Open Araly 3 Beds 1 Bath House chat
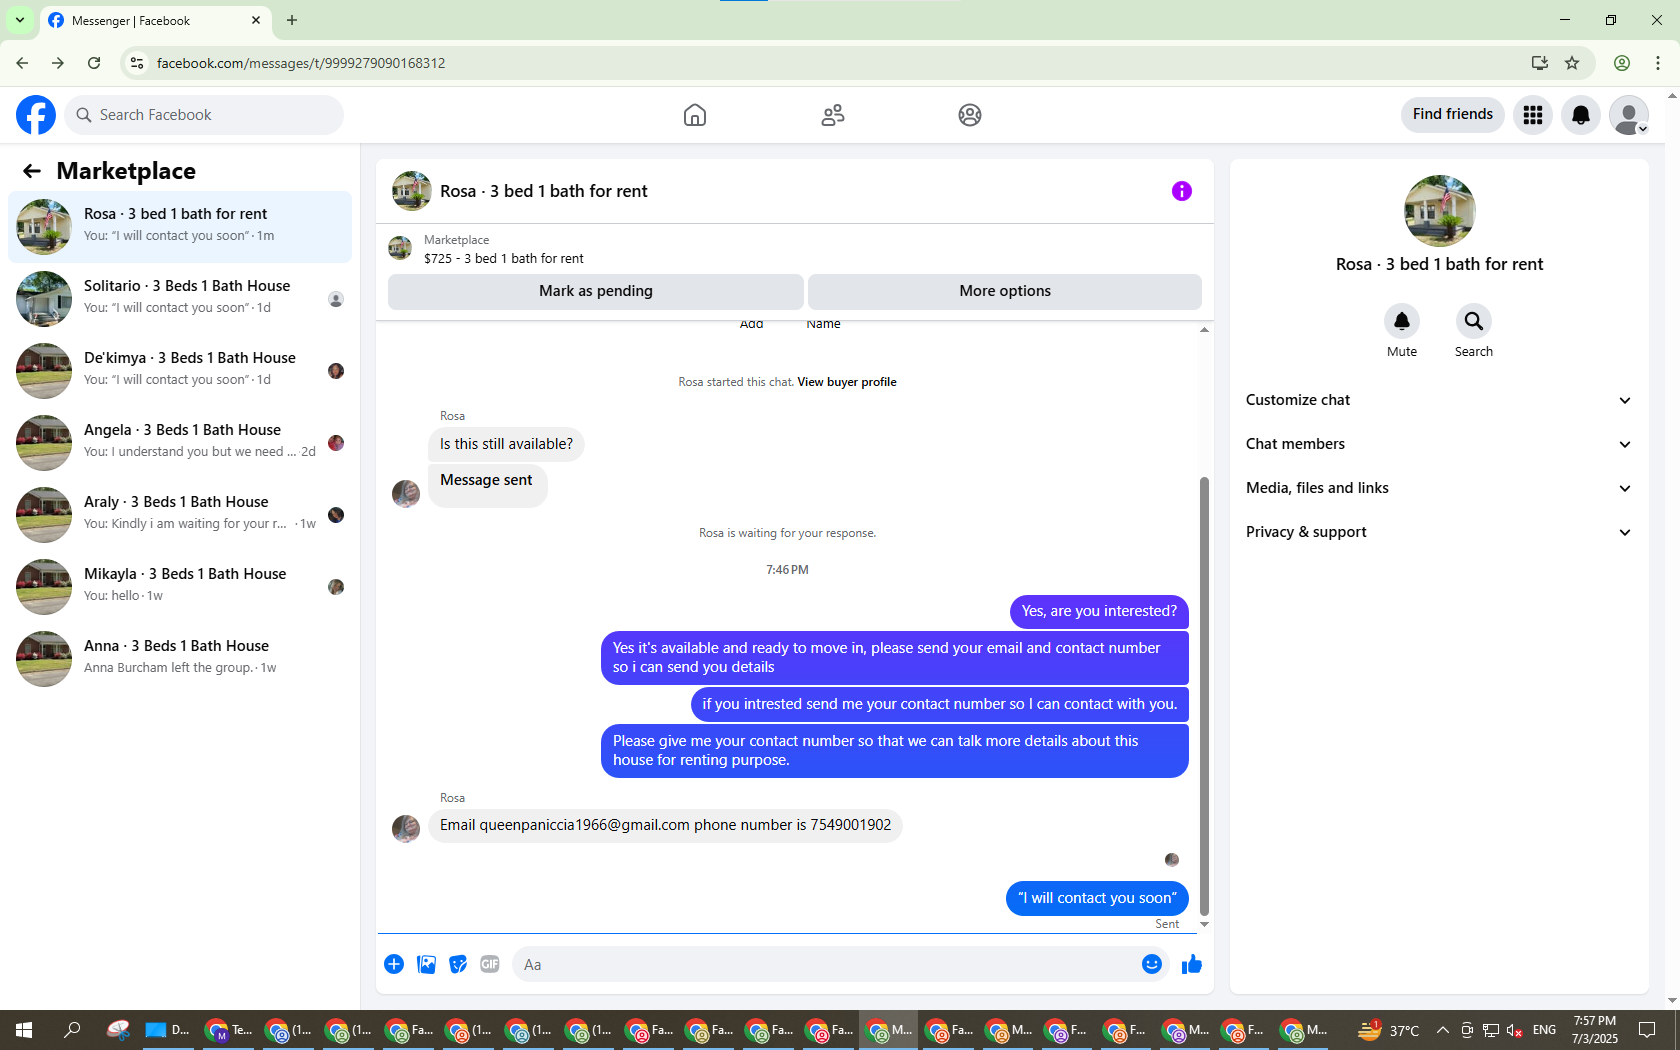 tap(180, 515)
